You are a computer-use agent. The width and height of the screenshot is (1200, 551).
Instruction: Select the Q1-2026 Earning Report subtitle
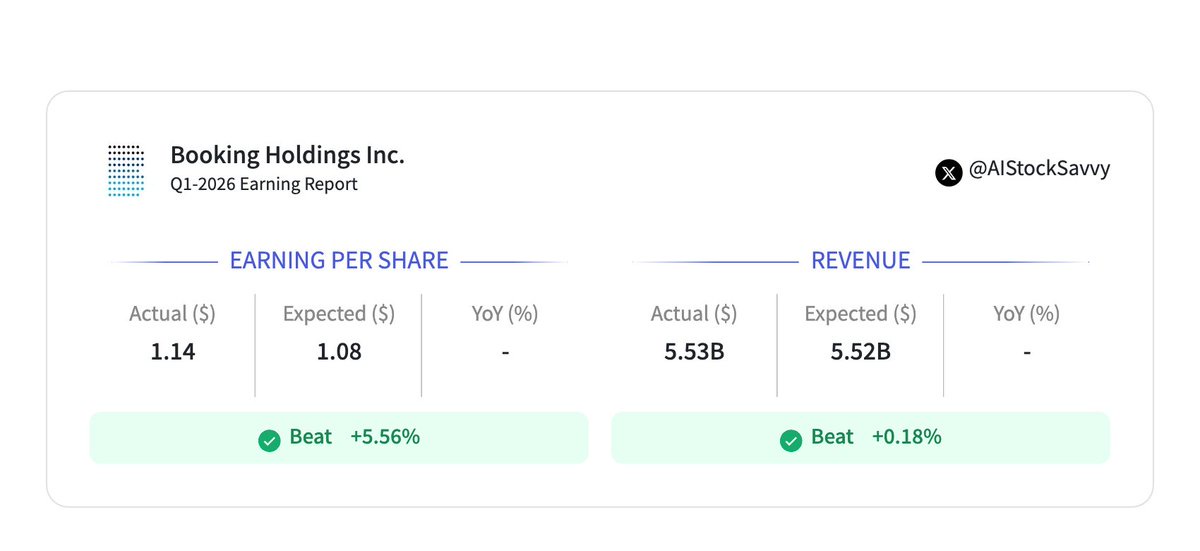coord(263,184)
